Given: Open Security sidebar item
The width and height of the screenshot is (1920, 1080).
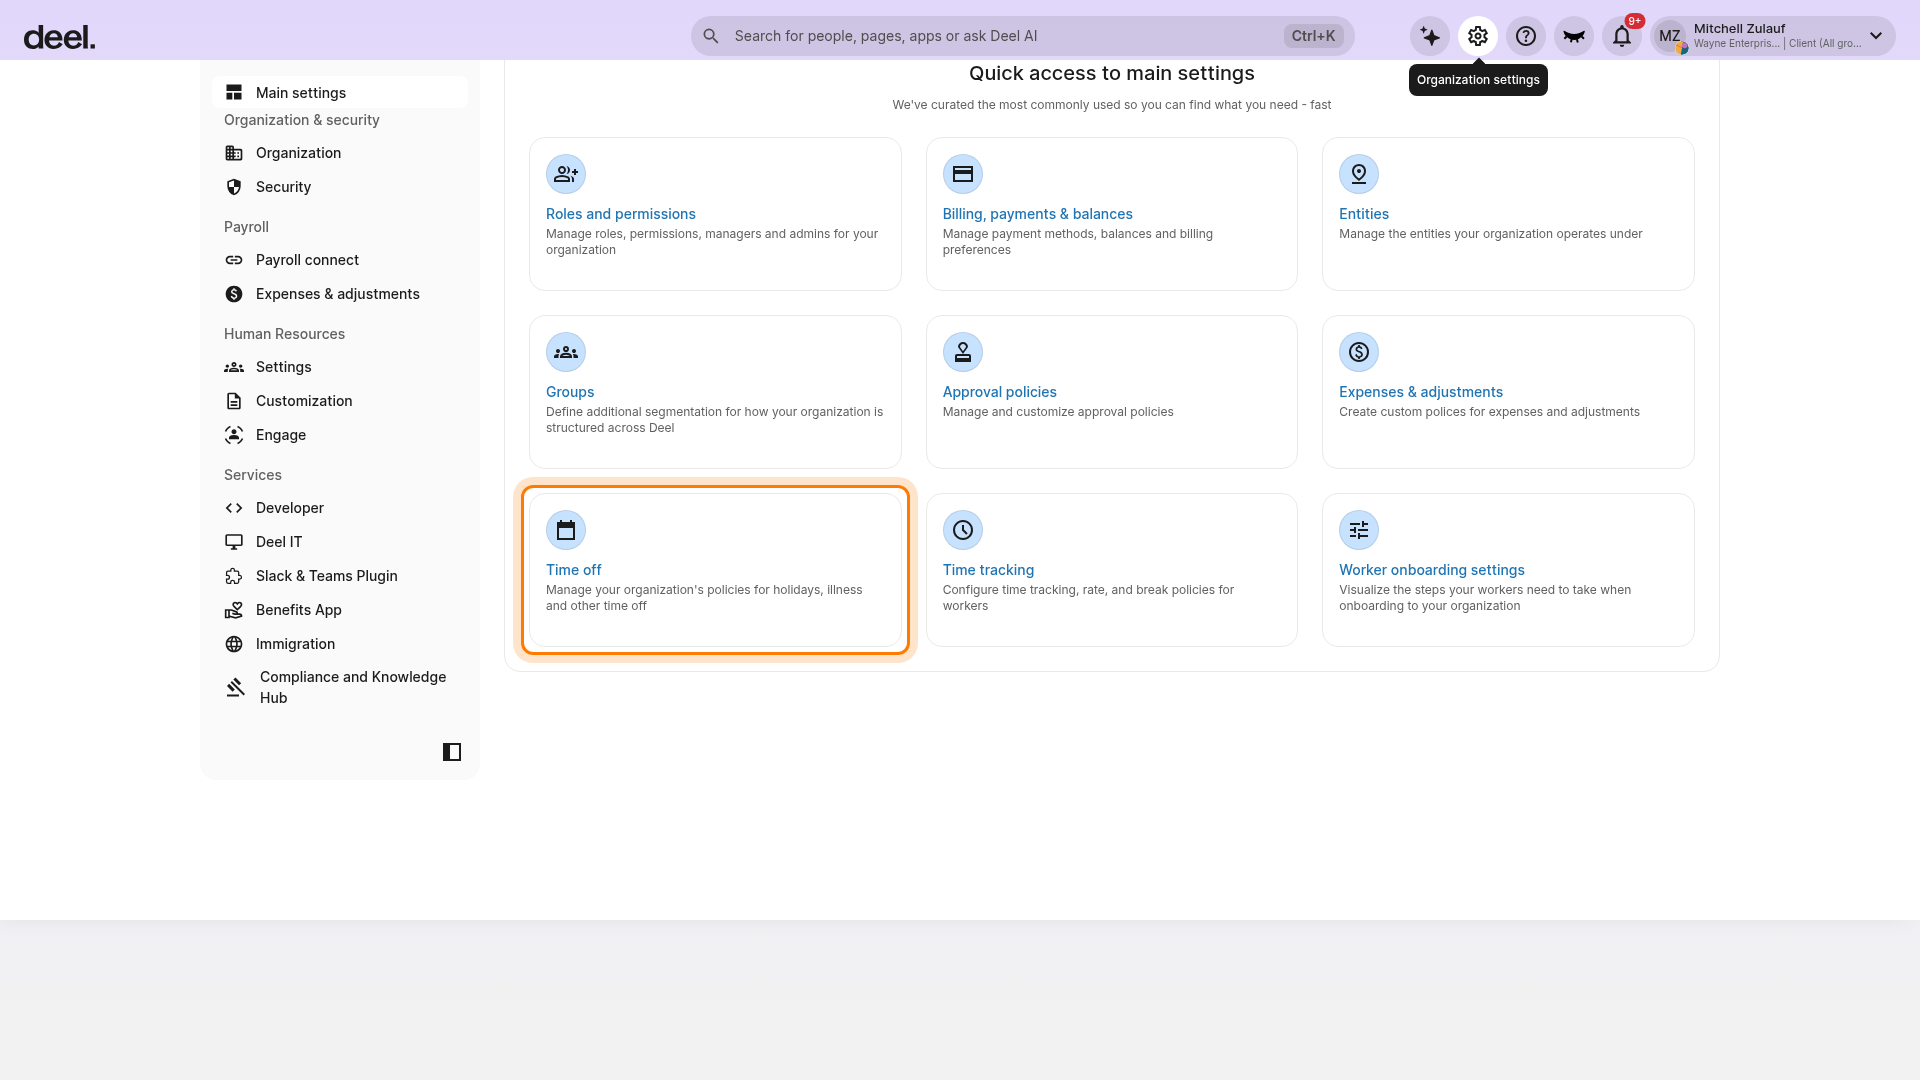Looking at the screenshot, I should (340, 187).
